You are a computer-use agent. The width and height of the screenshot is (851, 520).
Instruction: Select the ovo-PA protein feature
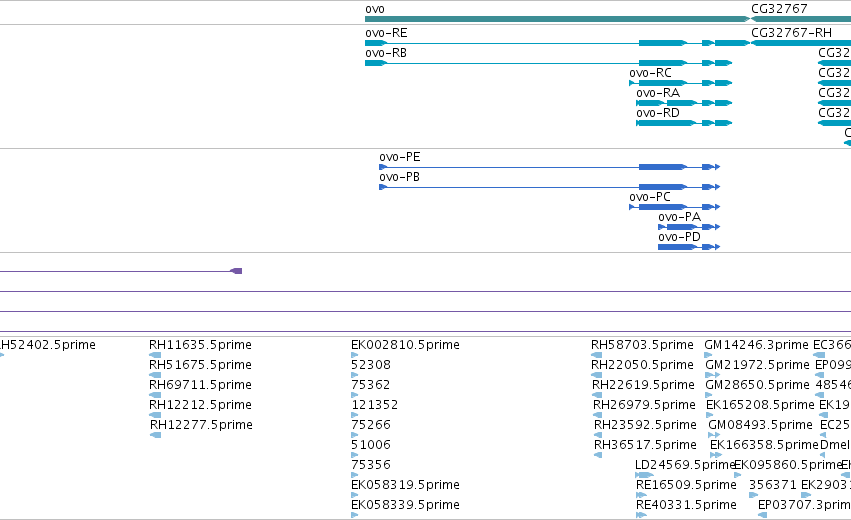pyautogui.click(x=689, y=227)
